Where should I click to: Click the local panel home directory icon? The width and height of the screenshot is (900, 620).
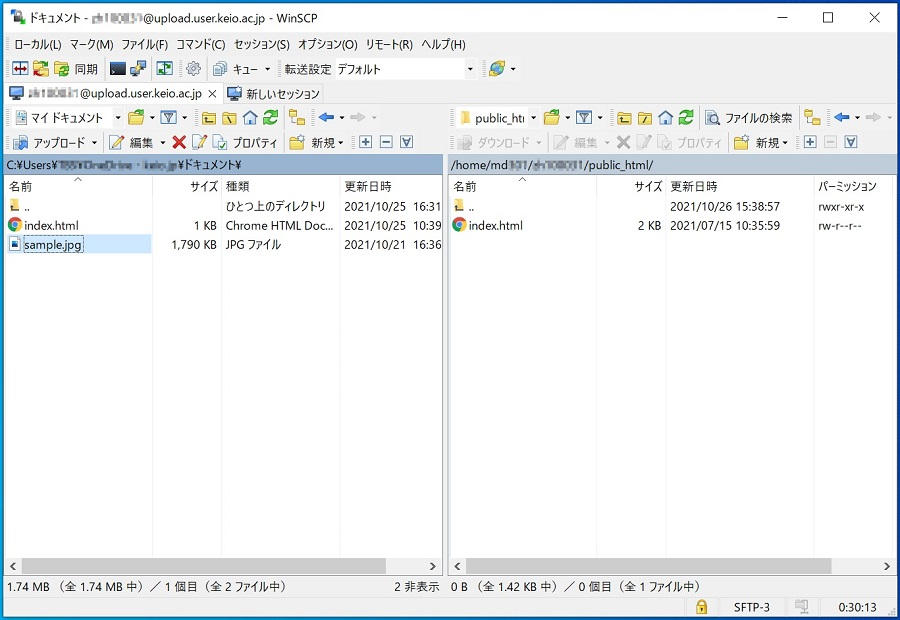[x=250, y=118]
